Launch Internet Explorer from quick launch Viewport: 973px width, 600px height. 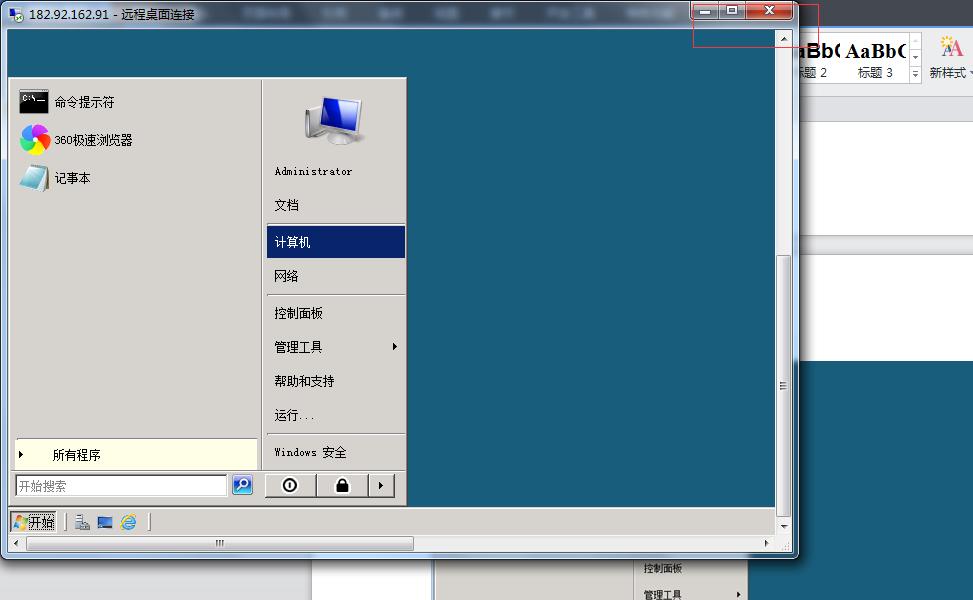128,522
